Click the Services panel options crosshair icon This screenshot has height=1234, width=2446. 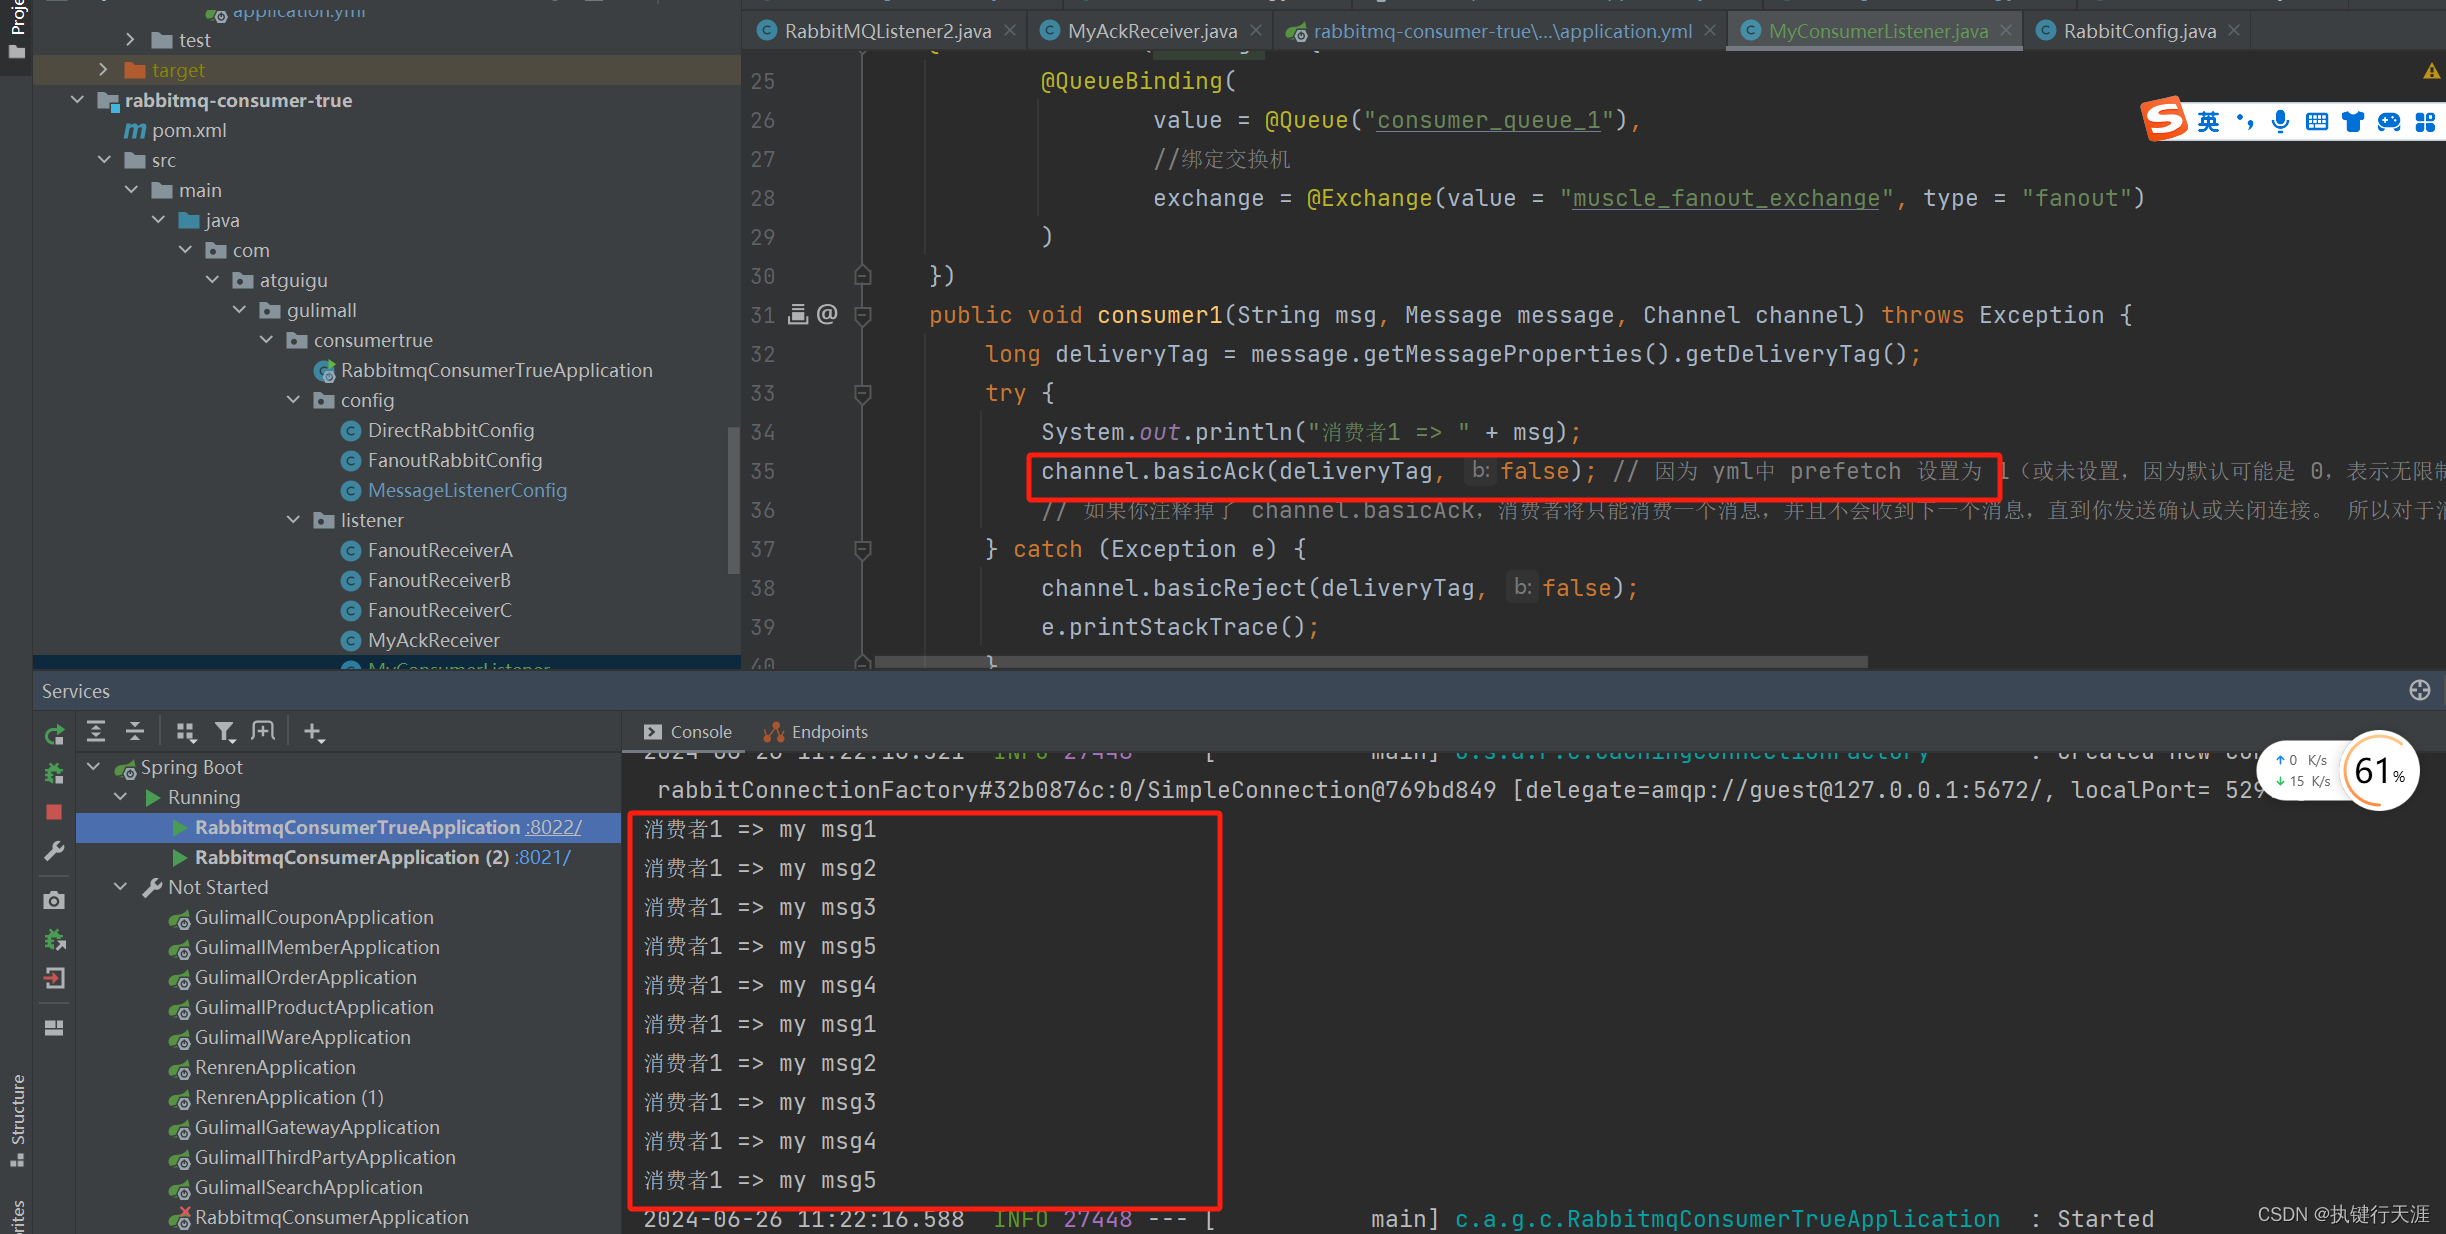point(2419,690)
